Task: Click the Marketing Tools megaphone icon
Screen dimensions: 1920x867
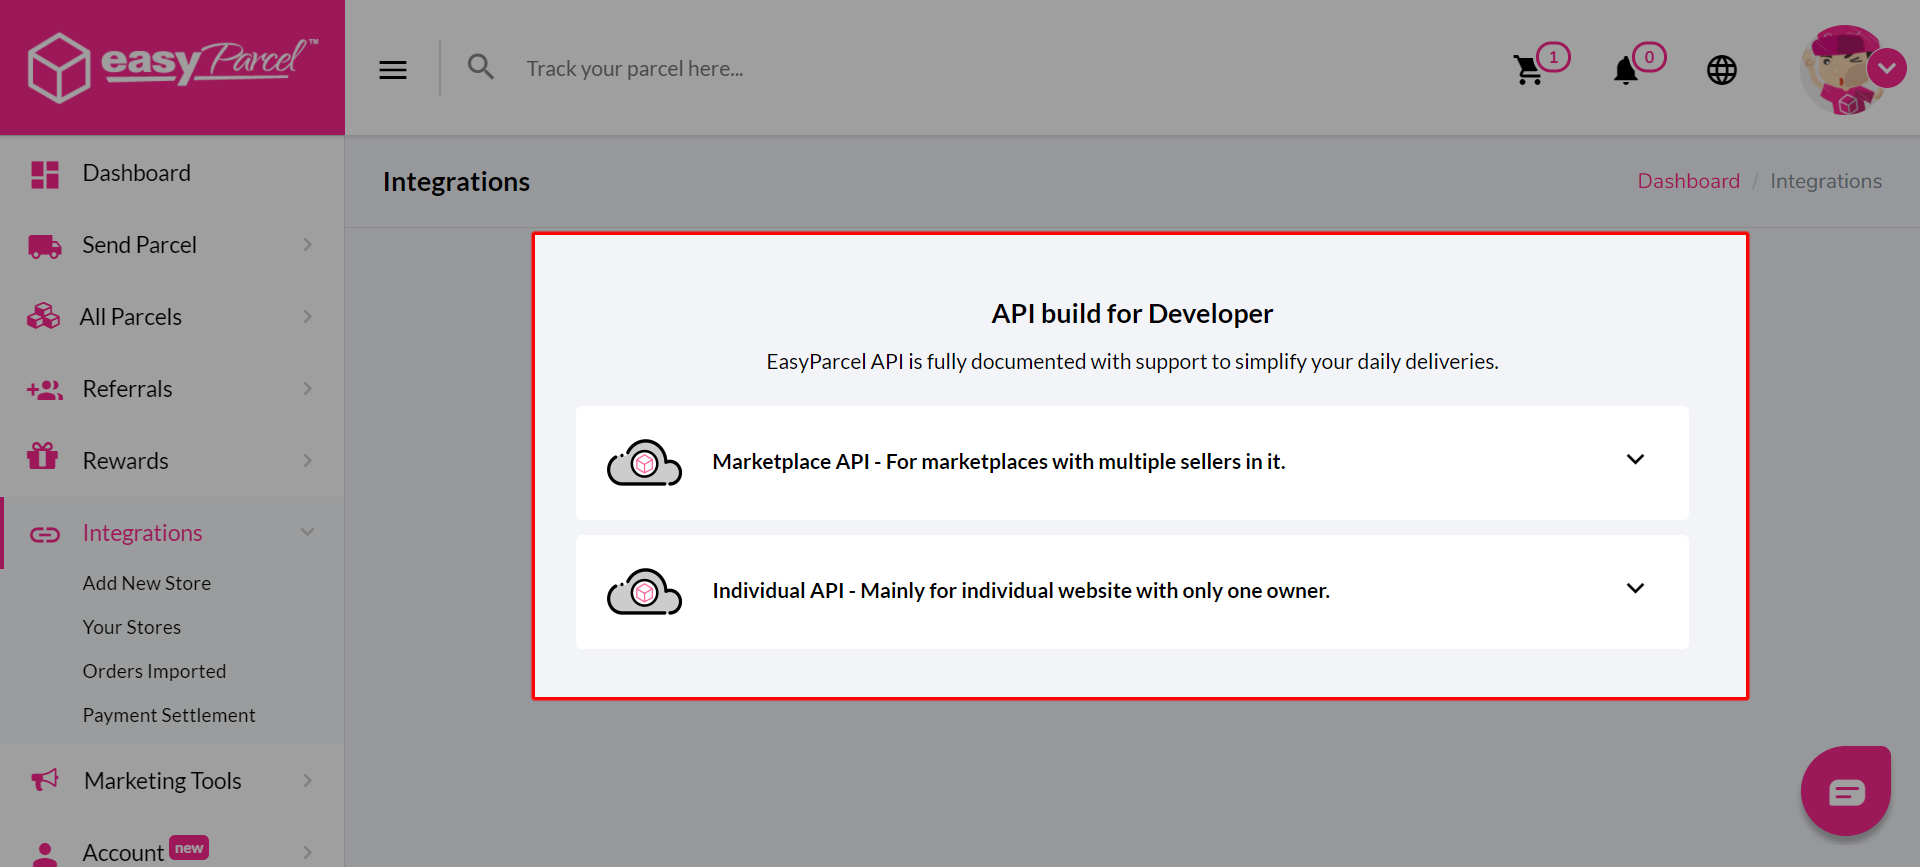Action: click(45, 779)
